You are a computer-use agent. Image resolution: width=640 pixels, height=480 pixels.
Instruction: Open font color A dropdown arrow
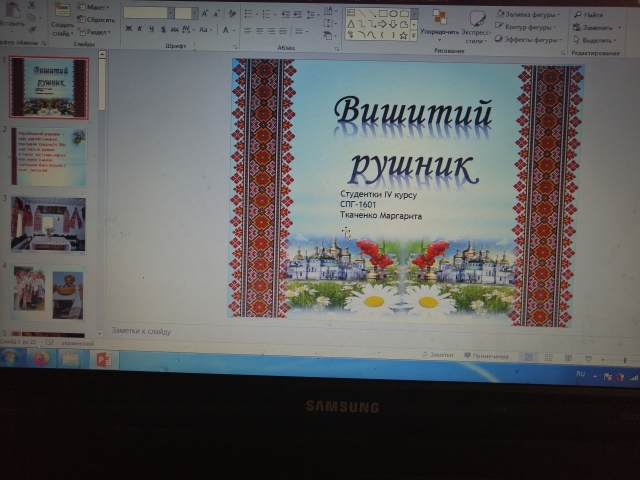pyautogui.click(x=235, y=31)
